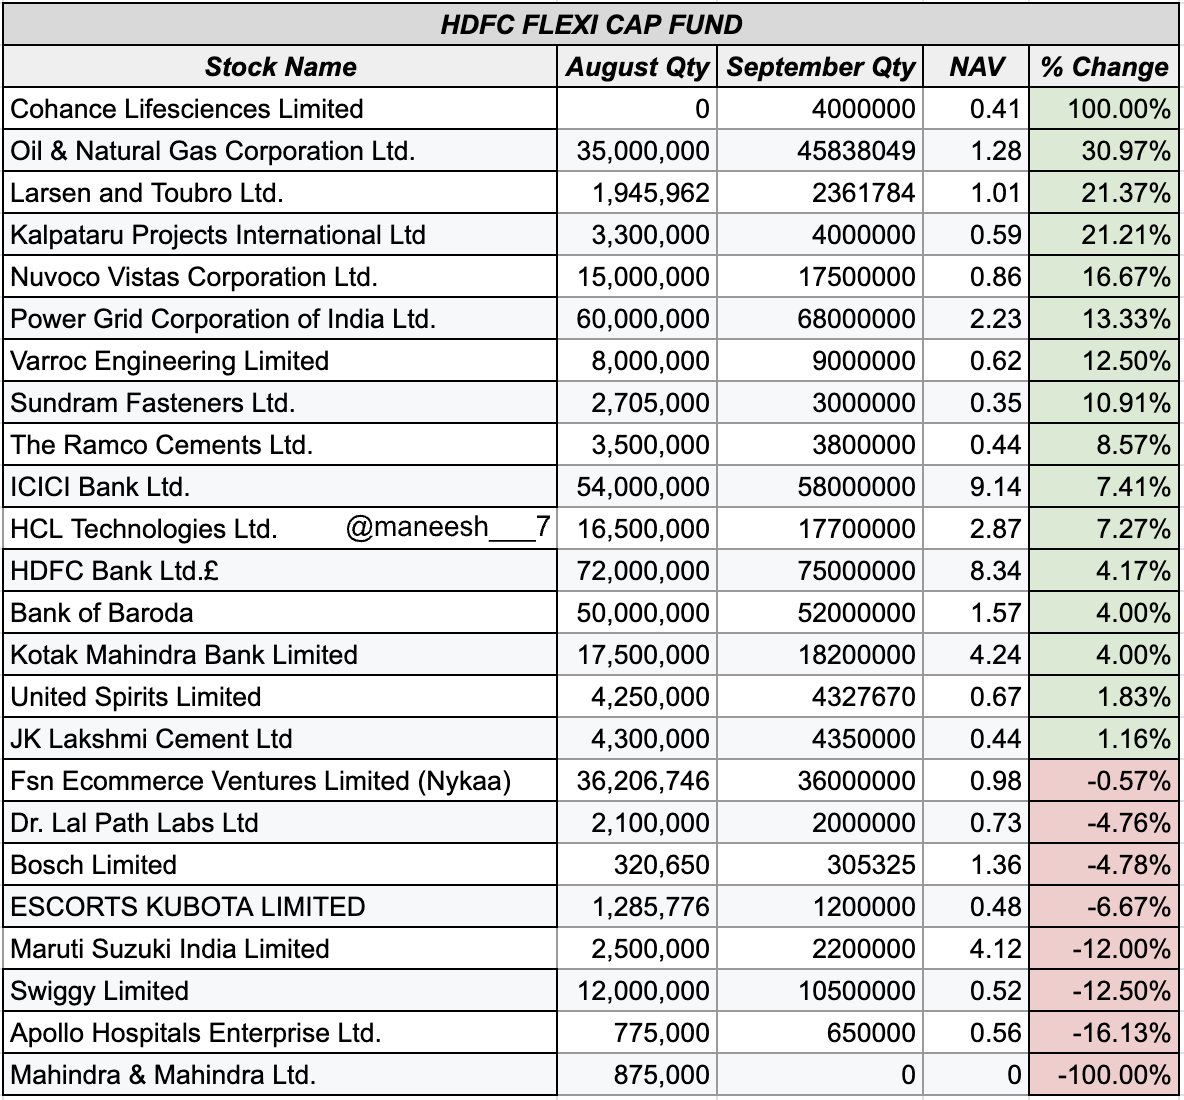Viewport: 1184px width, 1100px height.
Task: Select August quantity 875,000 cell
Action: (637, 1074)
